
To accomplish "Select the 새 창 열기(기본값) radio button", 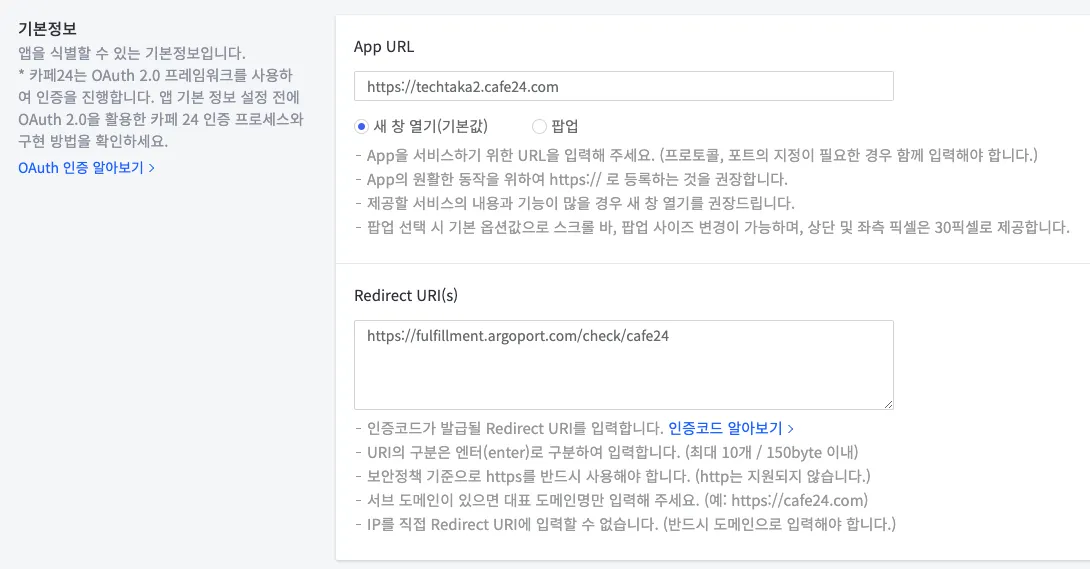I will 361,127.
